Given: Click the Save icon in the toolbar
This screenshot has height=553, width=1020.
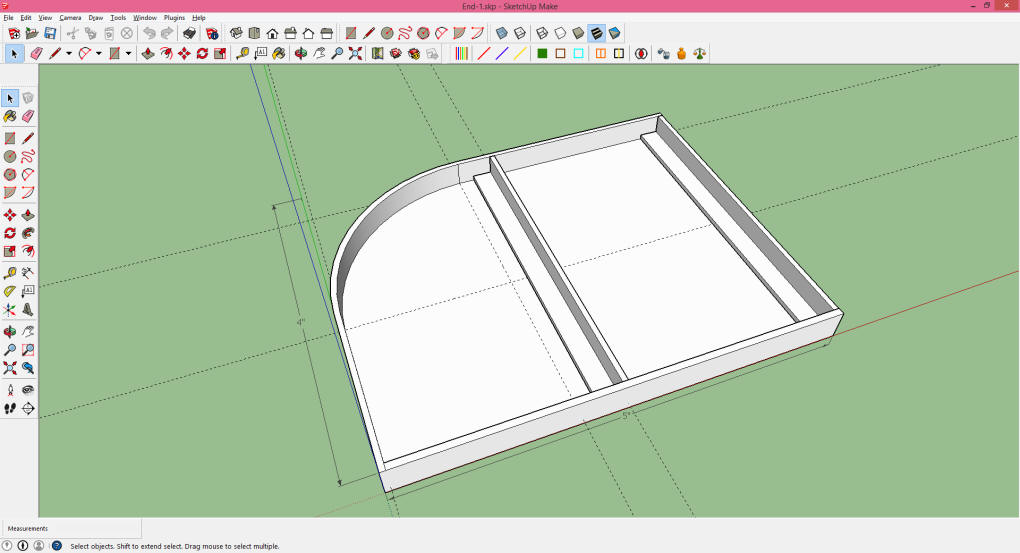Looking at the screenshot, I should click(x=50, y=33).
